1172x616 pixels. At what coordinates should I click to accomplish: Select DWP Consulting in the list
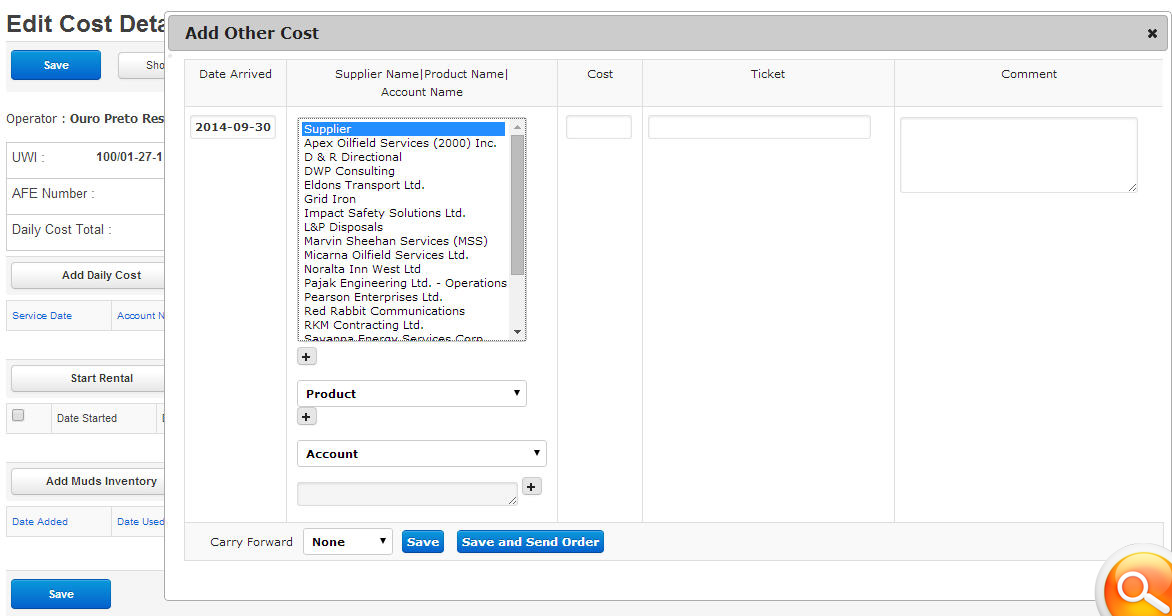[x=349, y=171]
